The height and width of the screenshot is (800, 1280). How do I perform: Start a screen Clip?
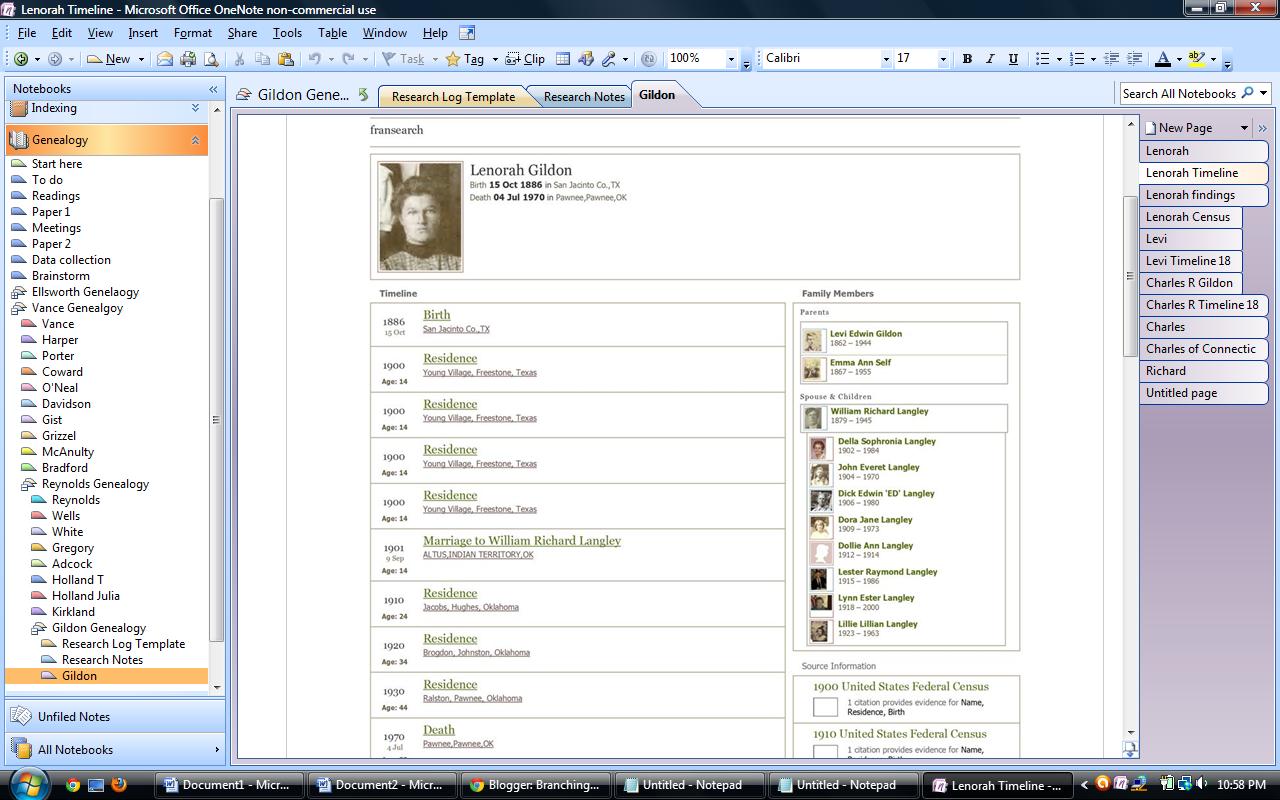526,59
